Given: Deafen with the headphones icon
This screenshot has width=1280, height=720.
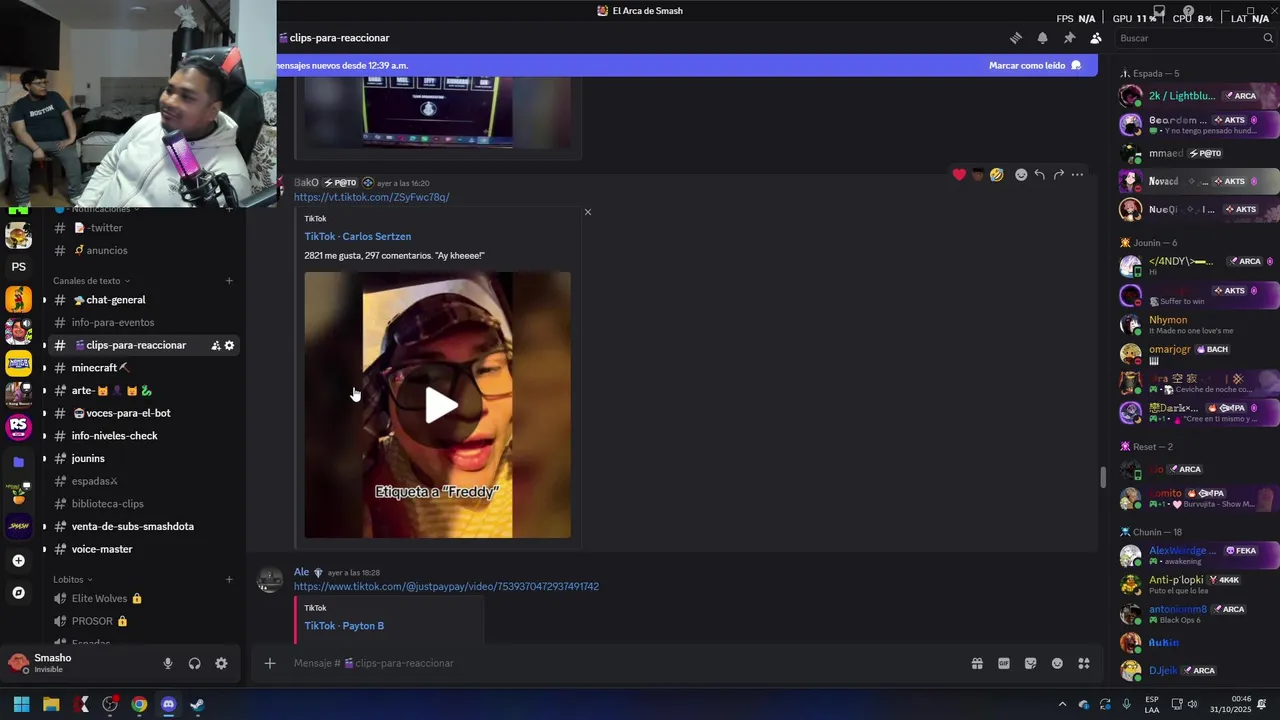Looking at the screenshot, I should (x=195, y=663).
